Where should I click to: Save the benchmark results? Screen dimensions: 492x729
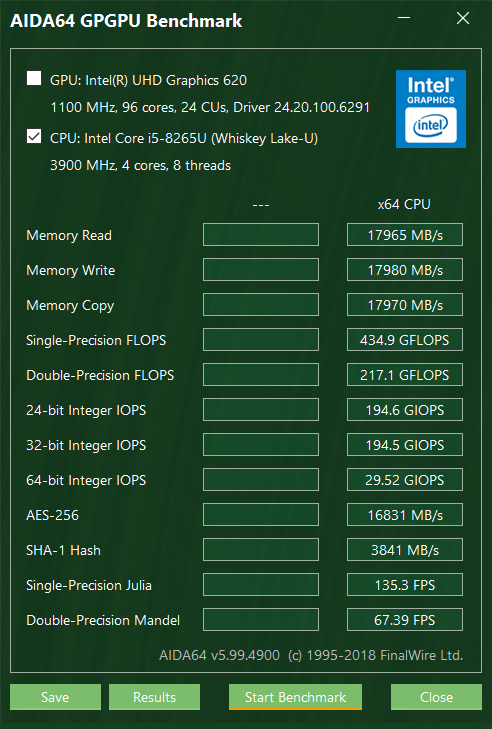point(55,697)
